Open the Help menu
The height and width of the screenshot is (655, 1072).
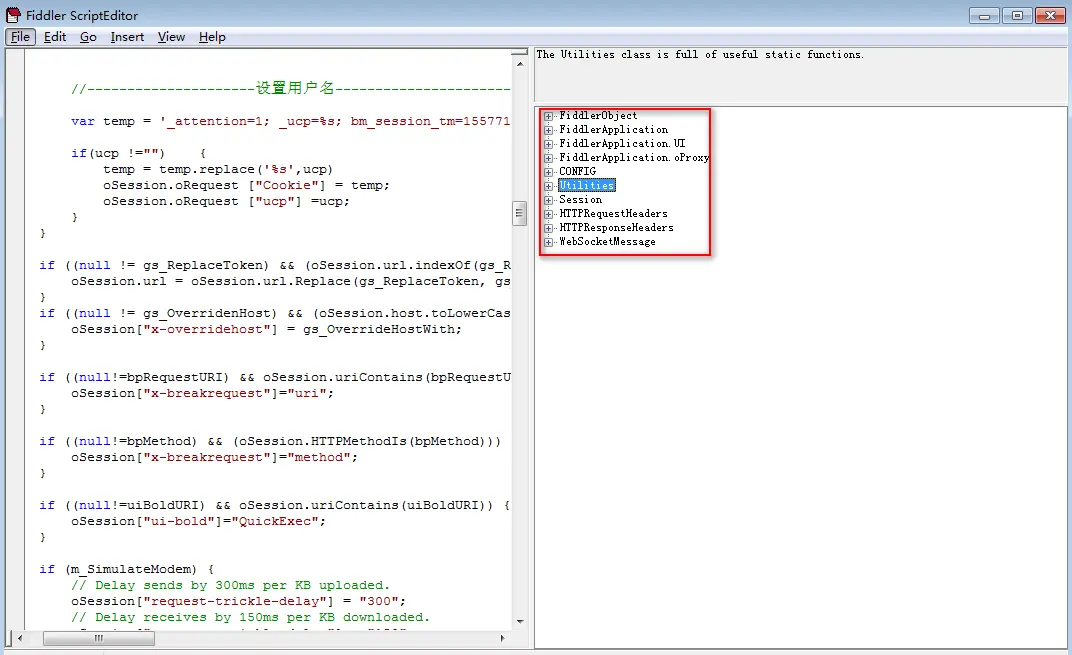tap(212, 37)
